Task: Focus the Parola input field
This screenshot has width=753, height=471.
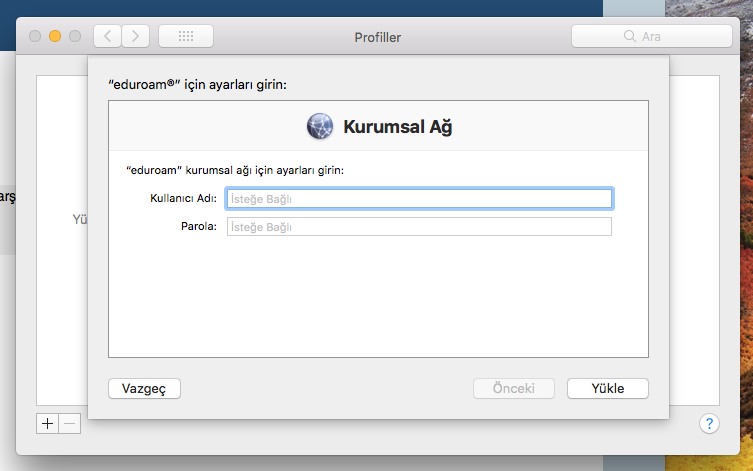Action: point(419,227)
